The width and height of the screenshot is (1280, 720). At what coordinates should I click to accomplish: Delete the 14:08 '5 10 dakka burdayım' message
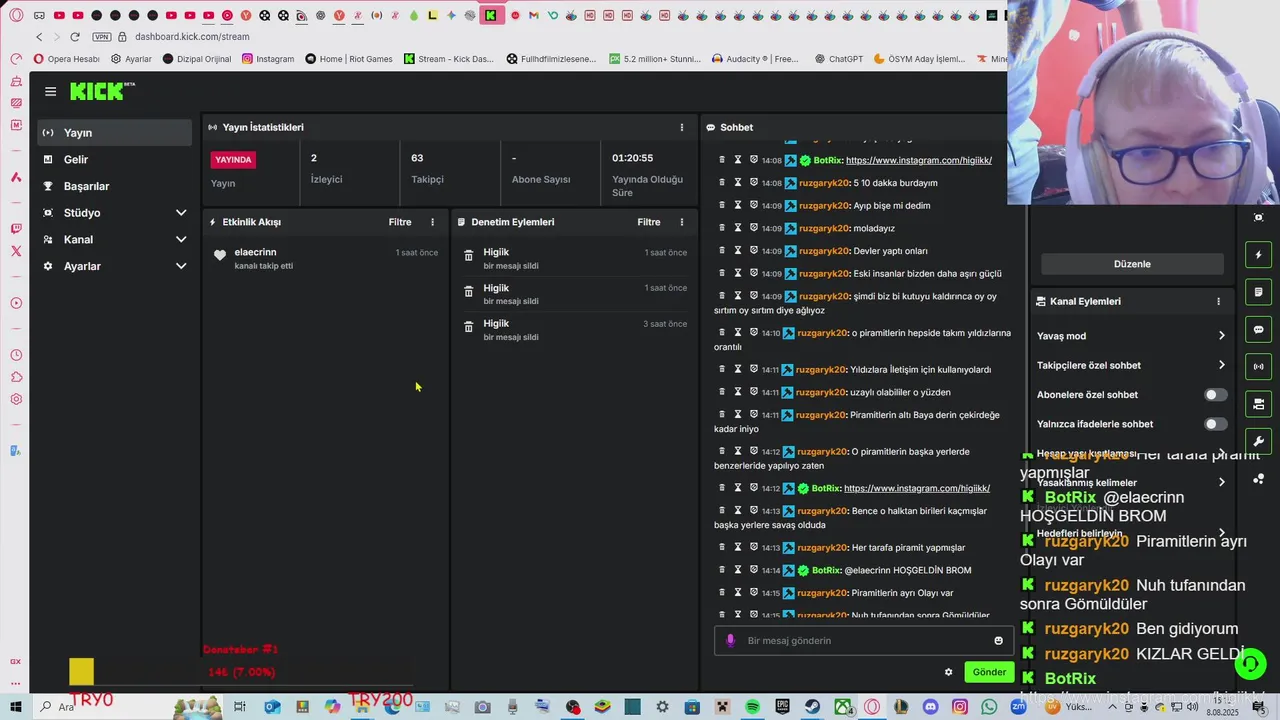pyautogui.click(x=722, y=183)
